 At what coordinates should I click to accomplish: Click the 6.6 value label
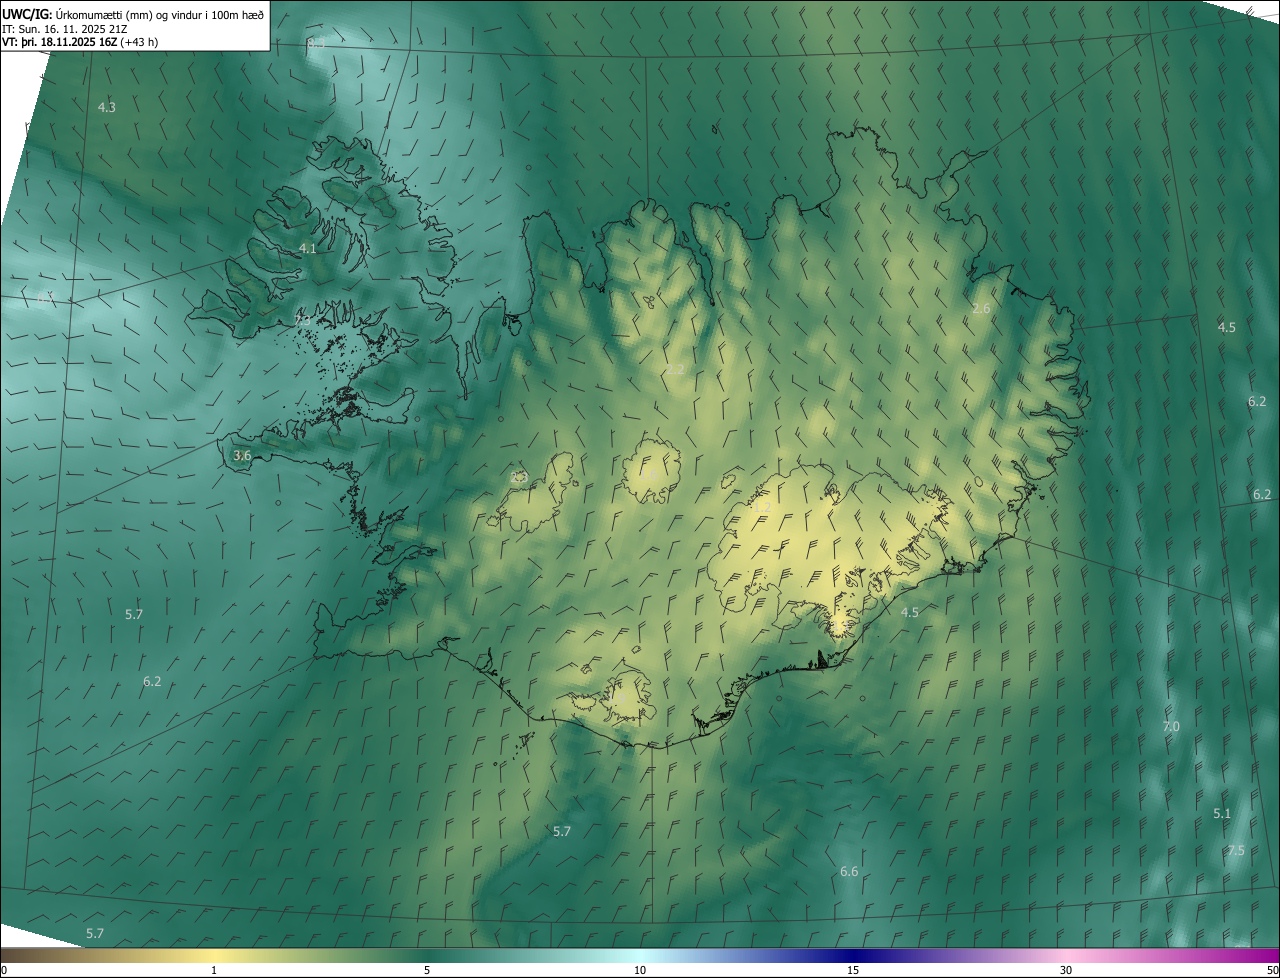tap(849, 871)
